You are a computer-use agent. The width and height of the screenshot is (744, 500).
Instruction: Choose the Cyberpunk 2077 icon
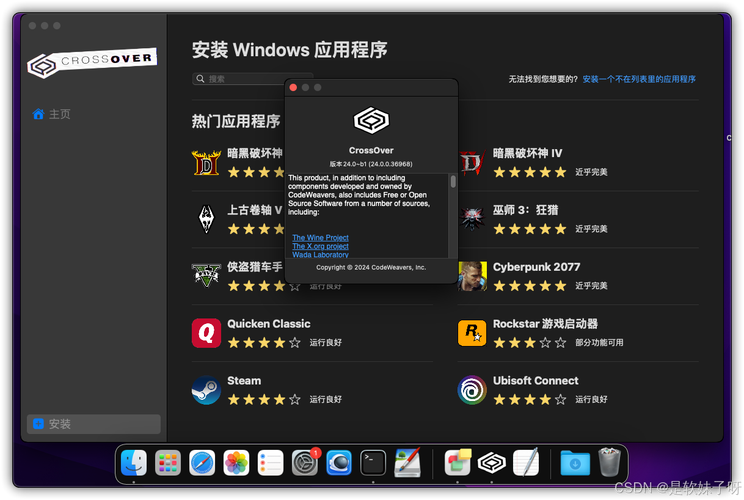[472, 276]
